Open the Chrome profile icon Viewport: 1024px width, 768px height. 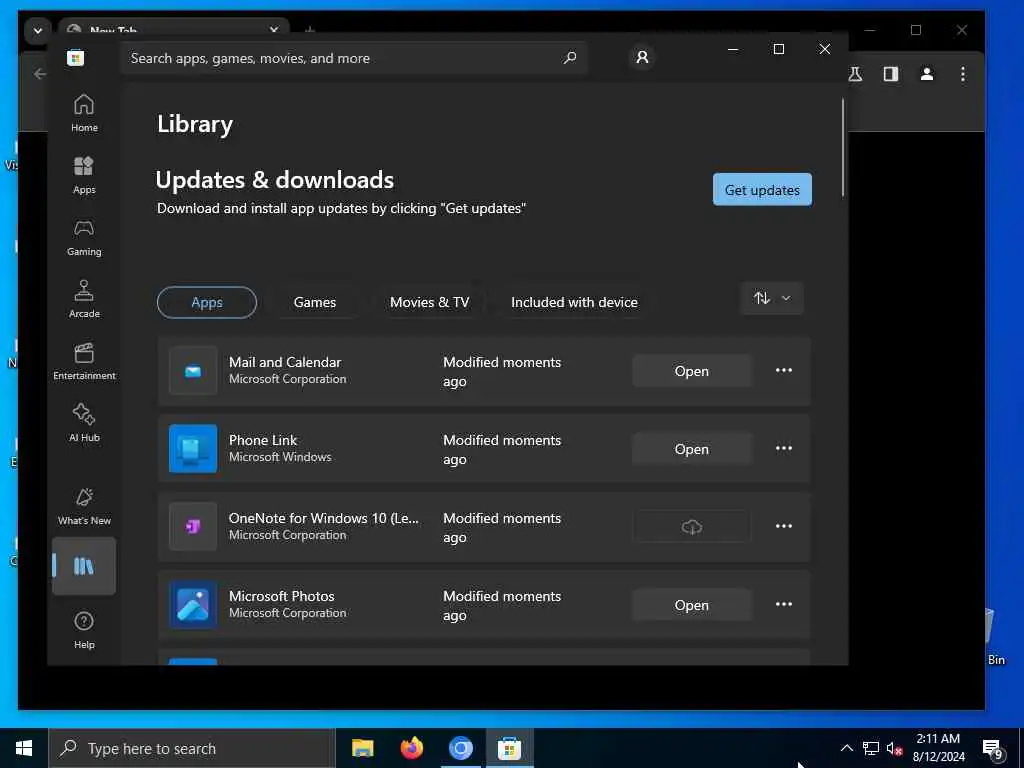pos(926,74)
